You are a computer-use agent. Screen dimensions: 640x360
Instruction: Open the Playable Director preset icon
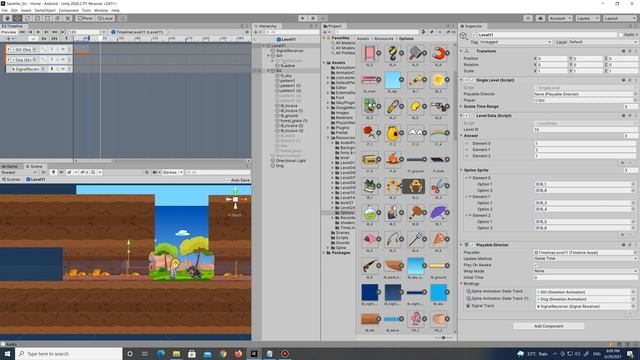(x=629, y=245)
